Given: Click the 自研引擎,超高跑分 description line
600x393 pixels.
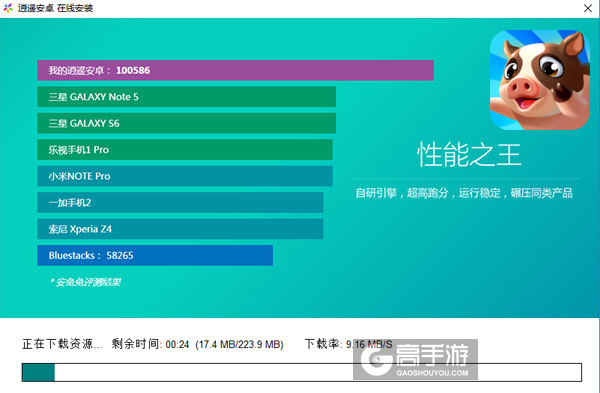Looking at the screenshot, I should [x=464, y=193].
